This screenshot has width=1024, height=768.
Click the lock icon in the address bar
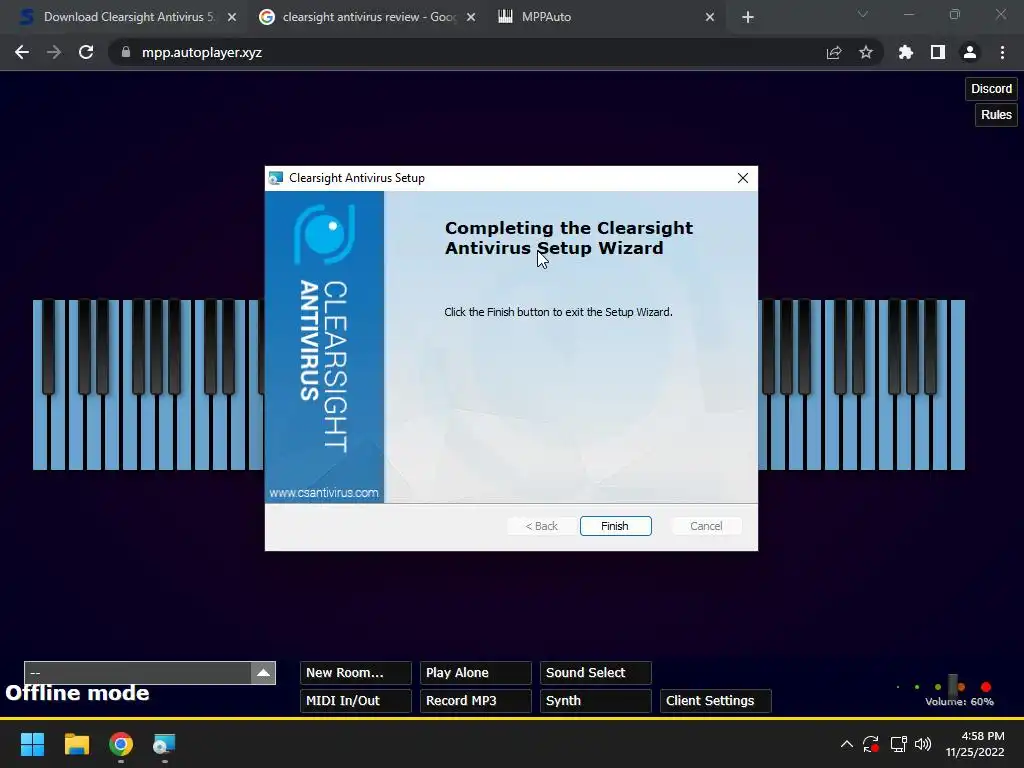126,52
